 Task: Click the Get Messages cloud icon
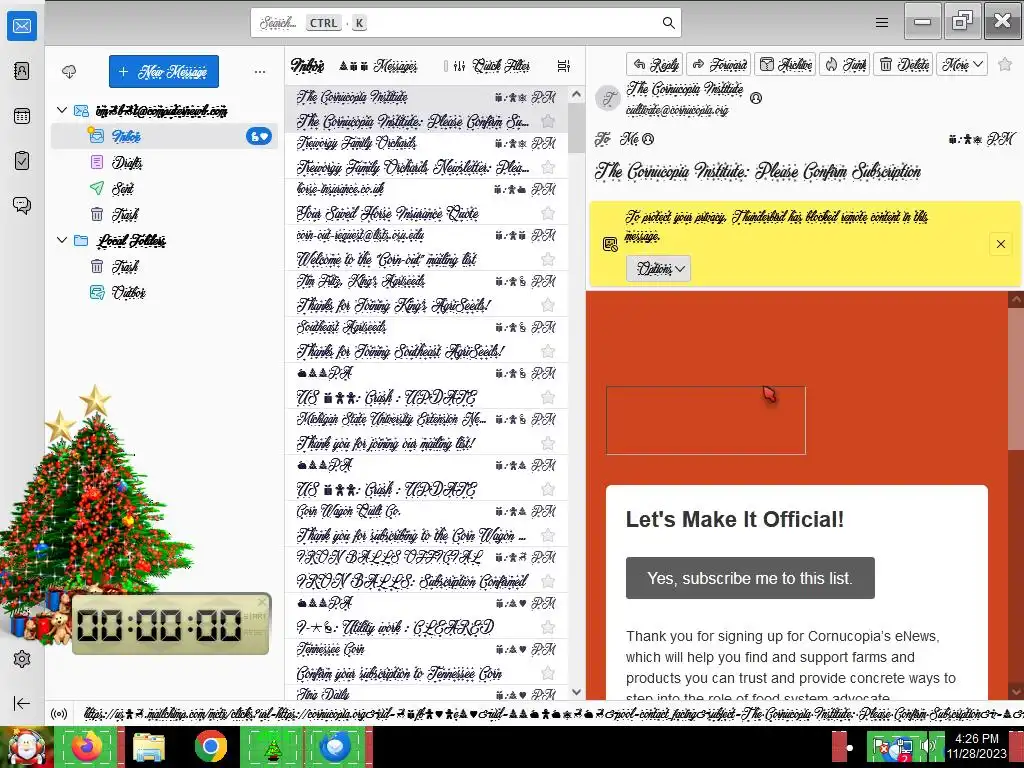click(69, 71)
